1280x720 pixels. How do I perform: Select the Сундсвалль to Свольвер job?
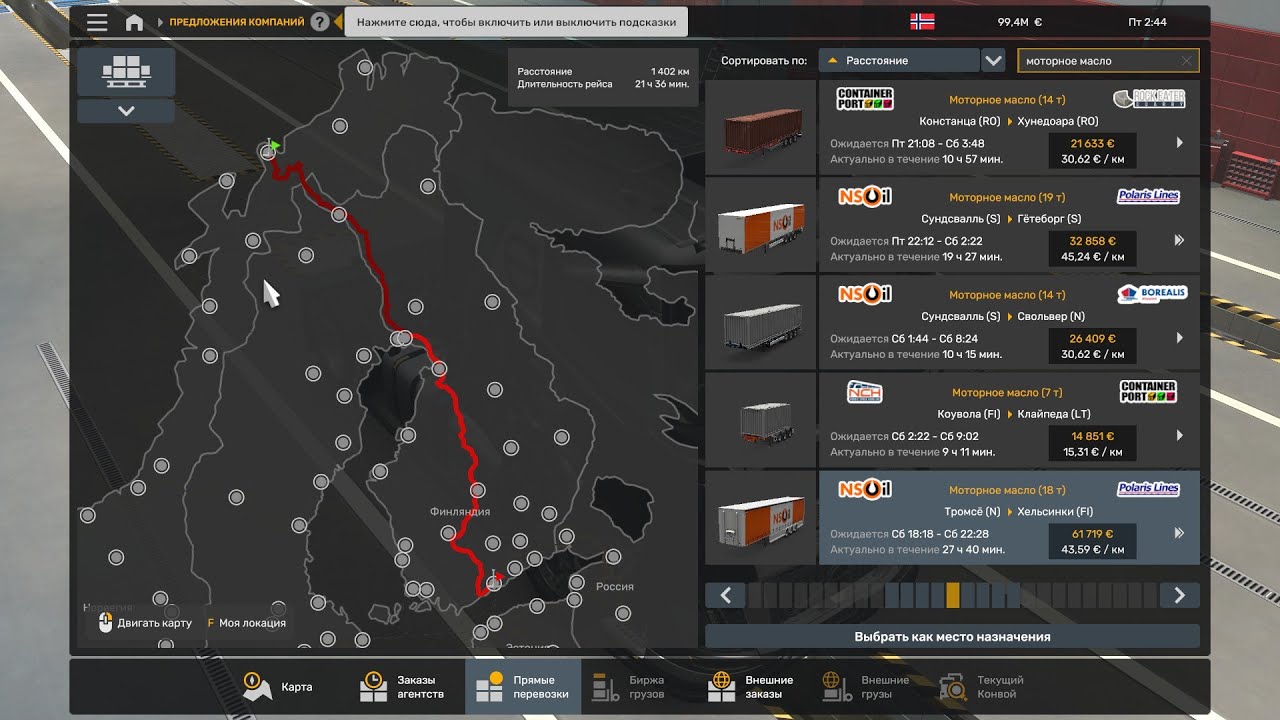tap(1008, 322)
